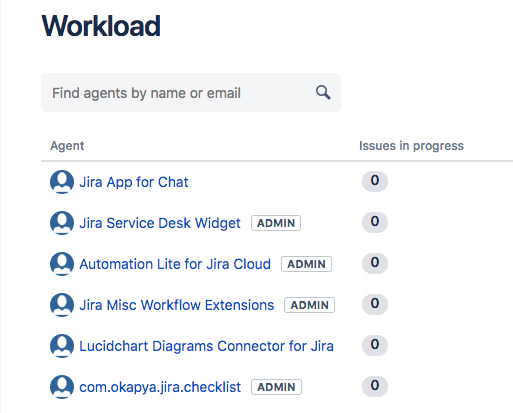
Task: Click avatar for com.okapya.jira.checklist
Action: coord(62,387)
